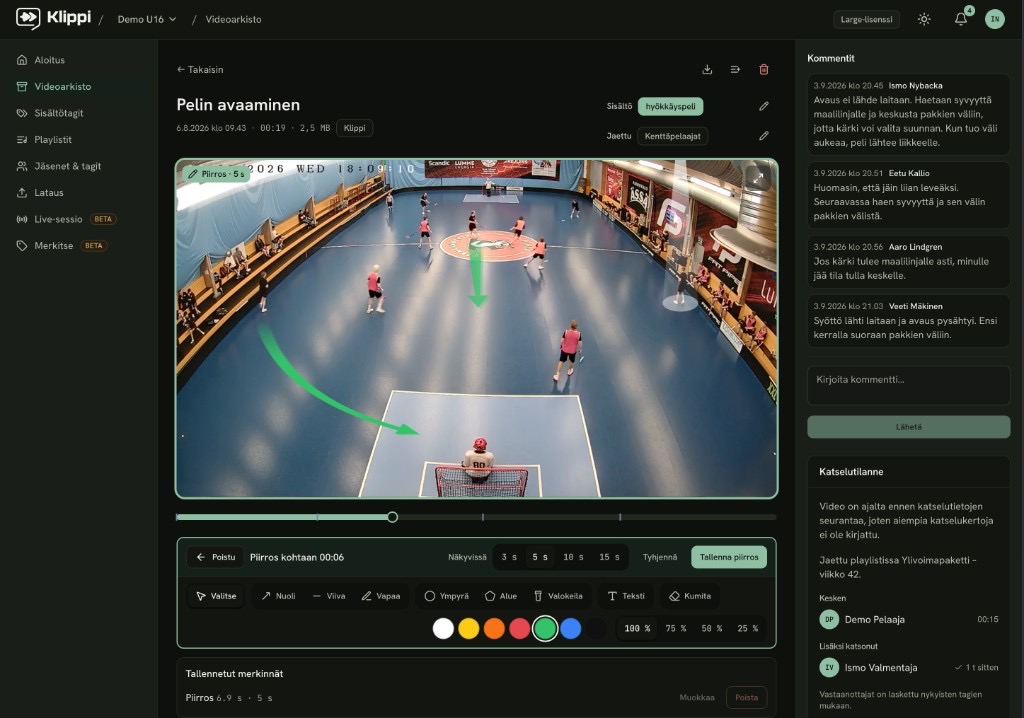The width and height of the screenshot is (1024, 718).
Task: Select the Kumita eraser tool
Action: point(690,596)
